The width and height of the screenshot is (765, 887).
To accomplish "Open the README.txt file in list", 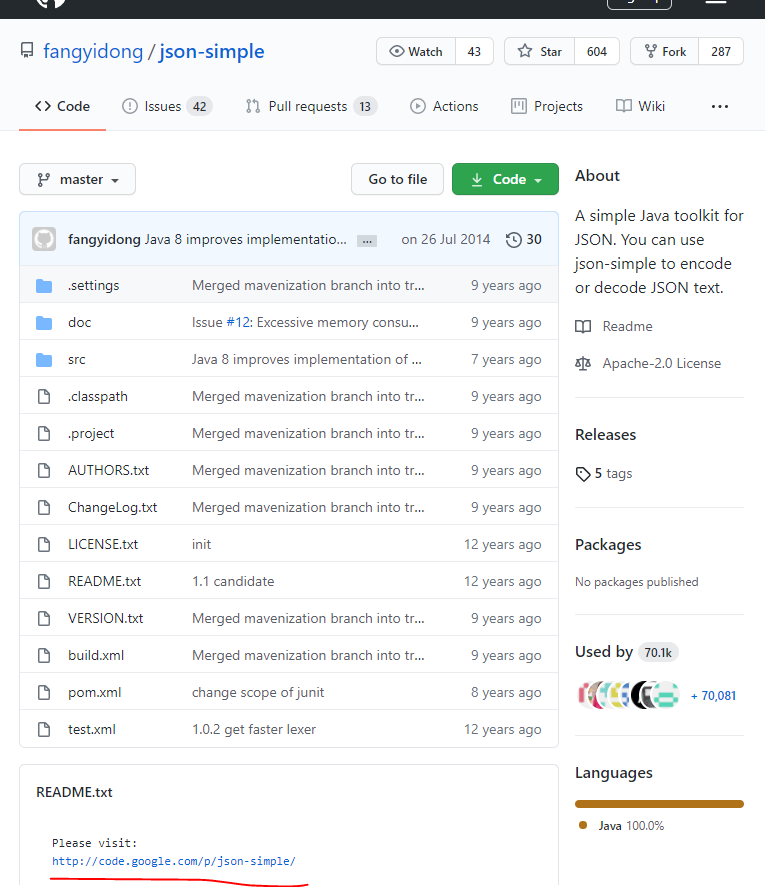I will coord(105,582).
